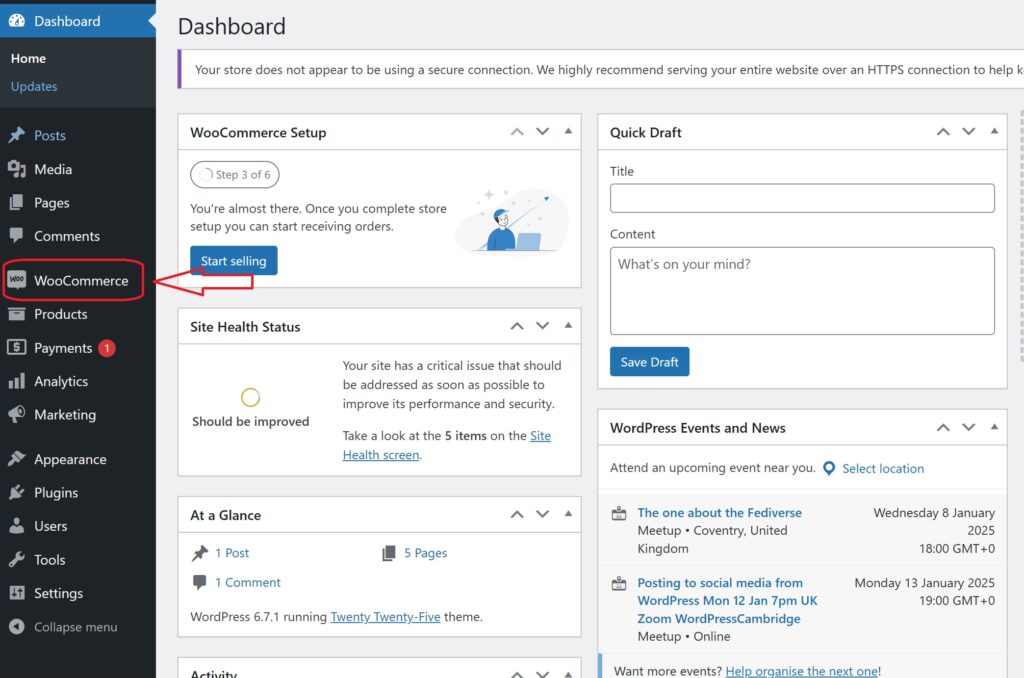Open the 5 Pages link
Viewport: 1024px width, 678px height.
(425, 553)
